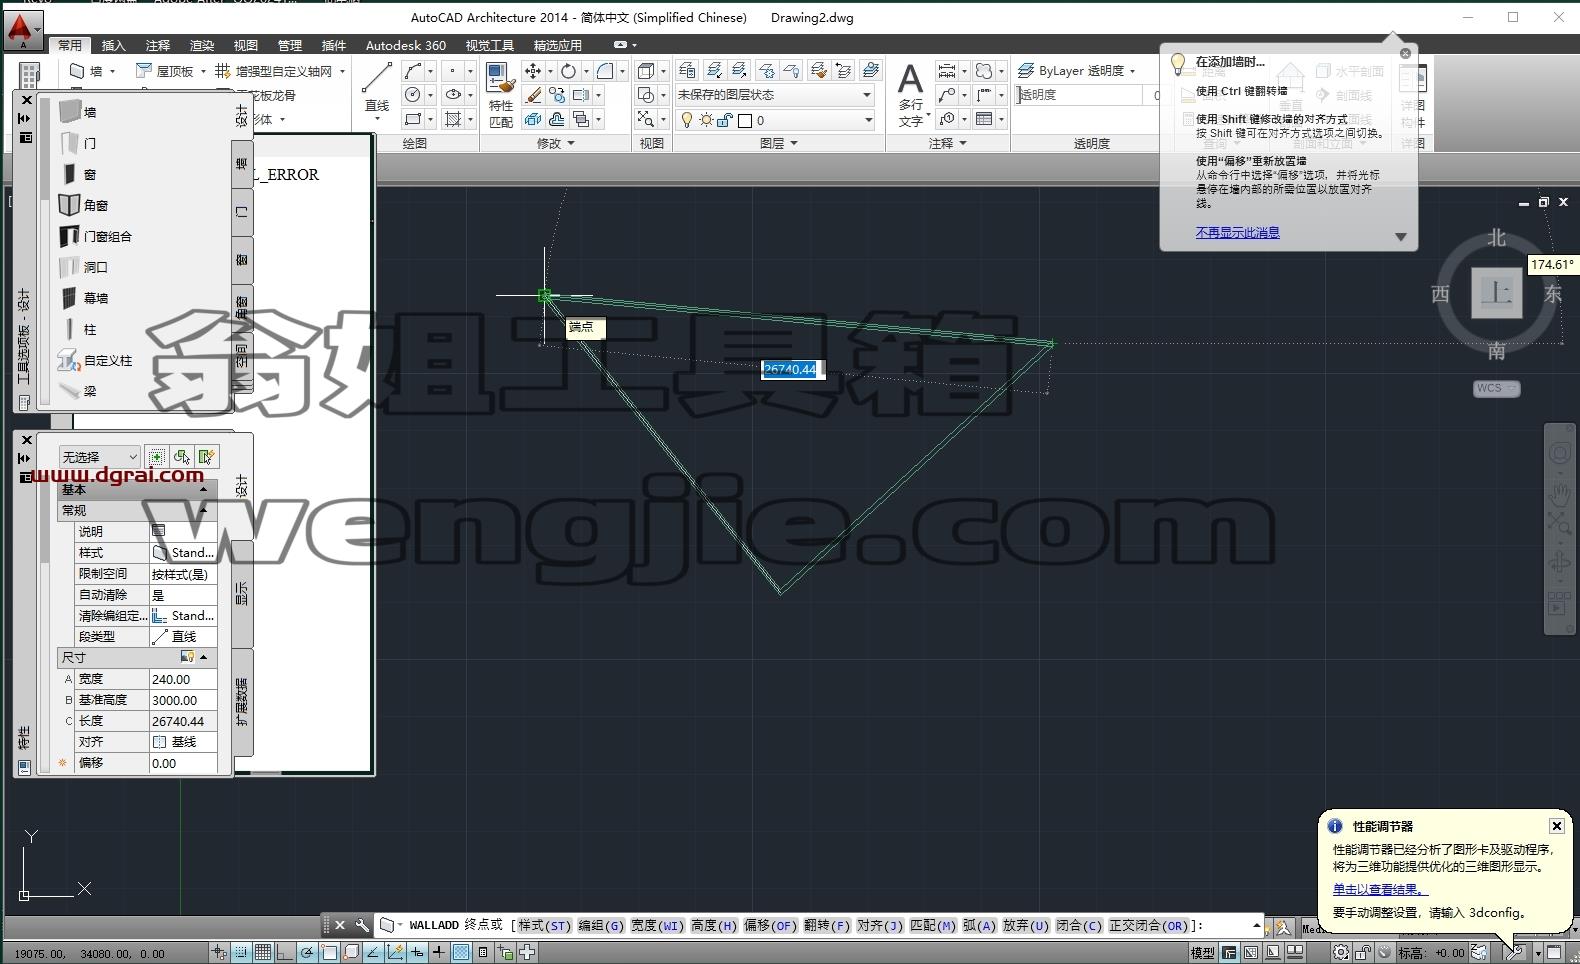1580x964 pixels.
Task: Switch to the 注释 ribbon tab
Action: point(158,45)
